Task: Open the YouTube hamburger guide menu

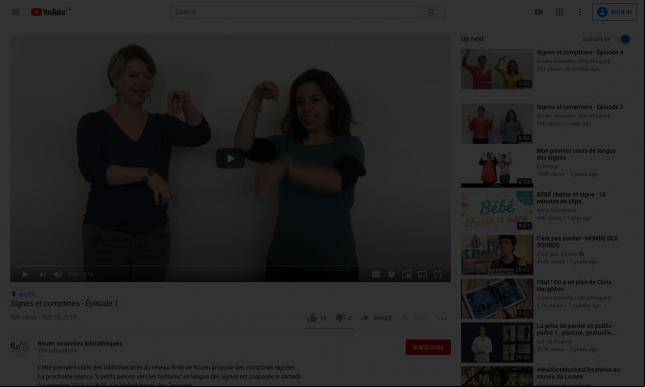Action: click(15, 12)
